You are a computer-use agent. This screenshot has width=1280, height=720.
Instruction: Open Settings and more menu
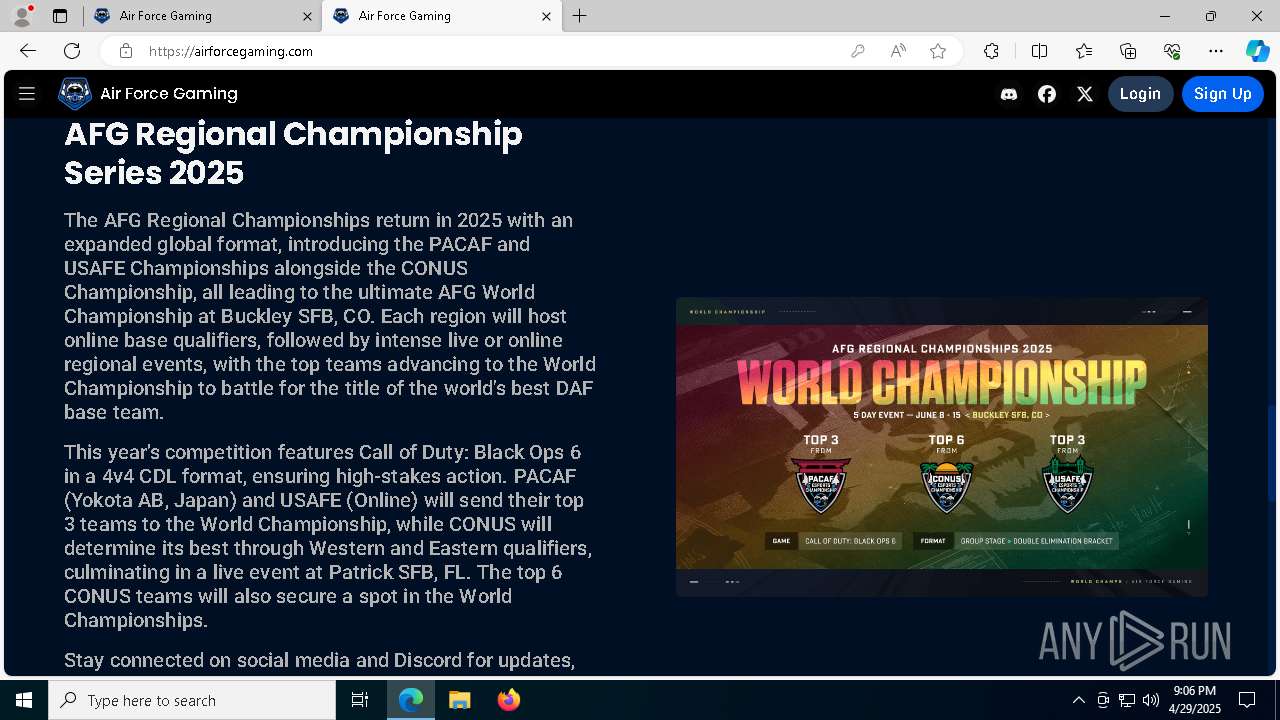pyautogui.click(x=1216, y=51)
